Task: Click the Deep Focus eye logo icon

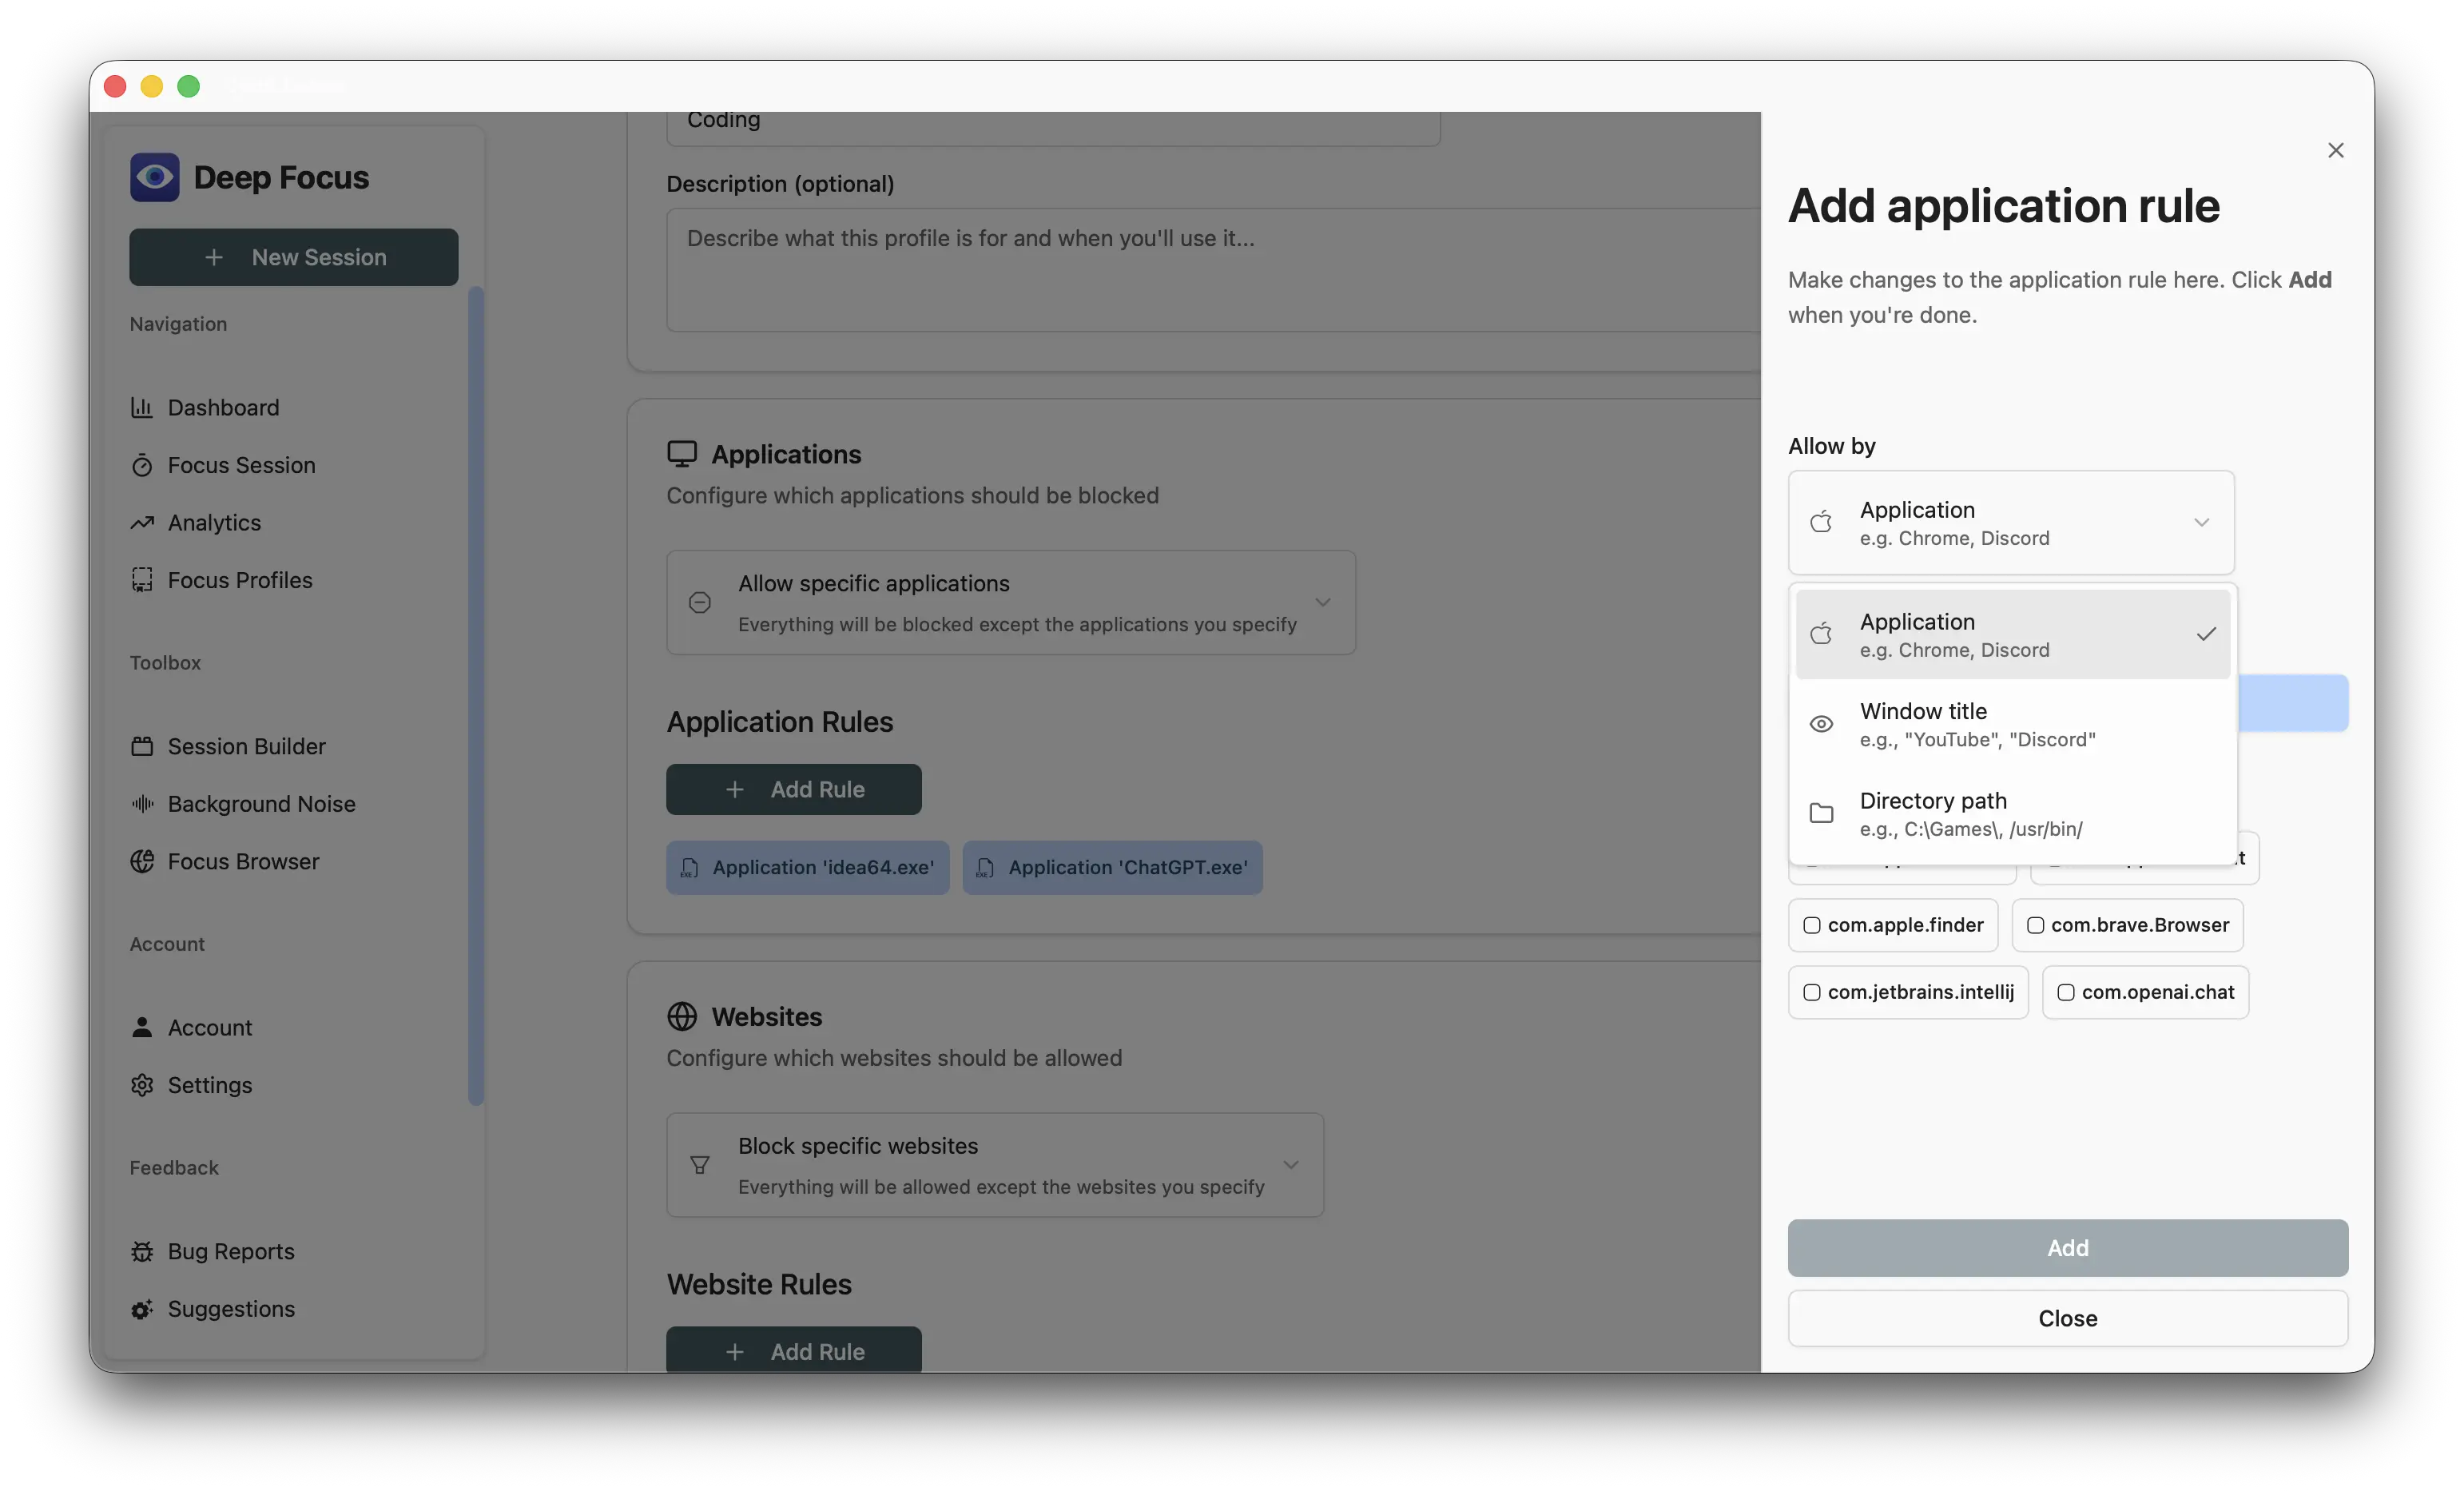Action: [154, 177]
